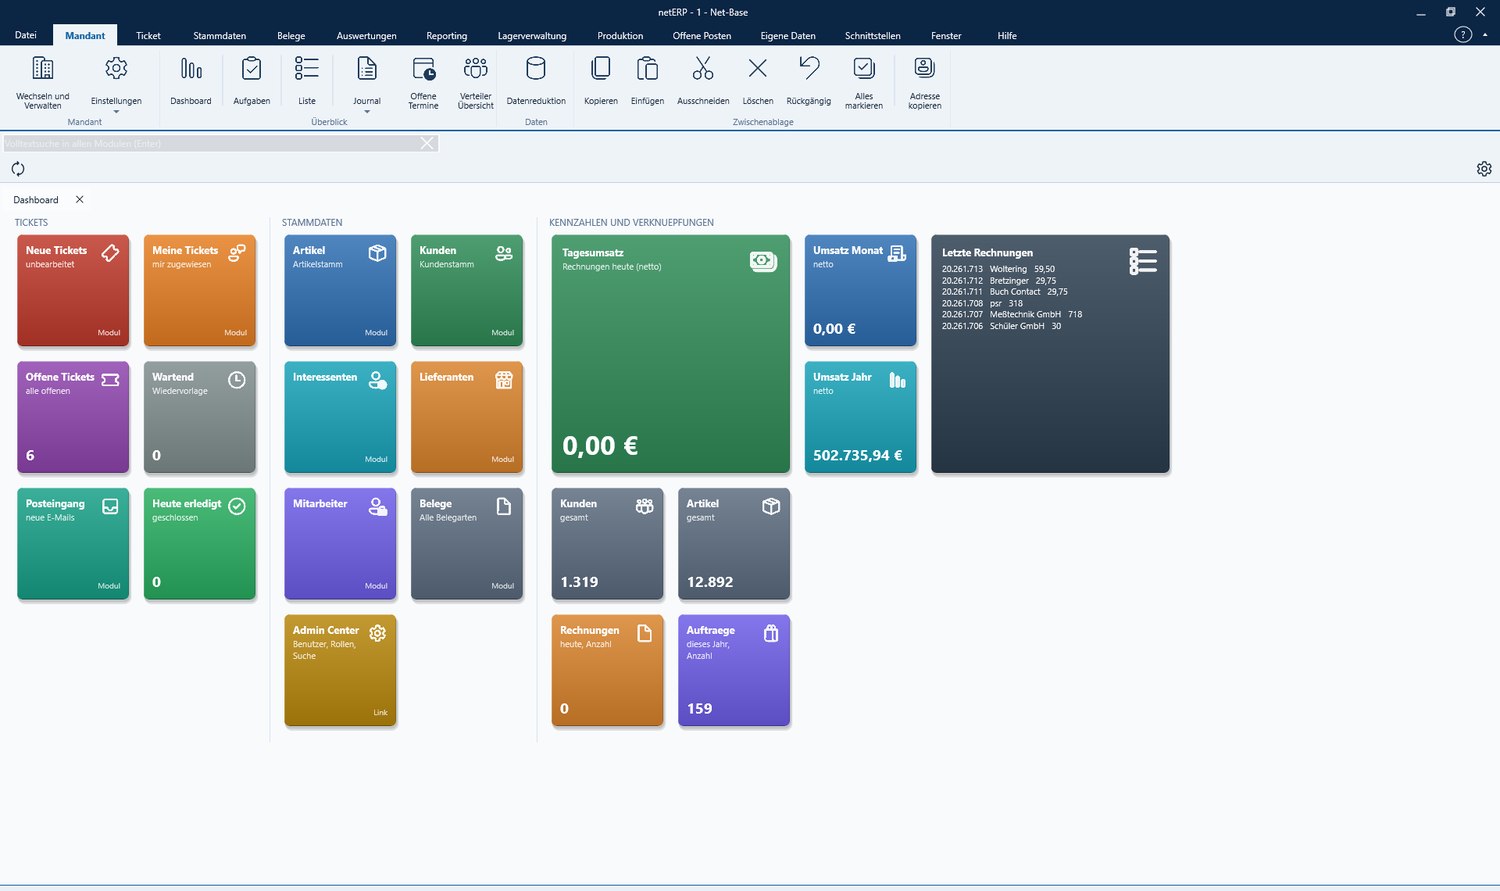Screen dimensions: 1500x891
Task: Open the Journal ribbon icon
Action: [x=367, y=69]
